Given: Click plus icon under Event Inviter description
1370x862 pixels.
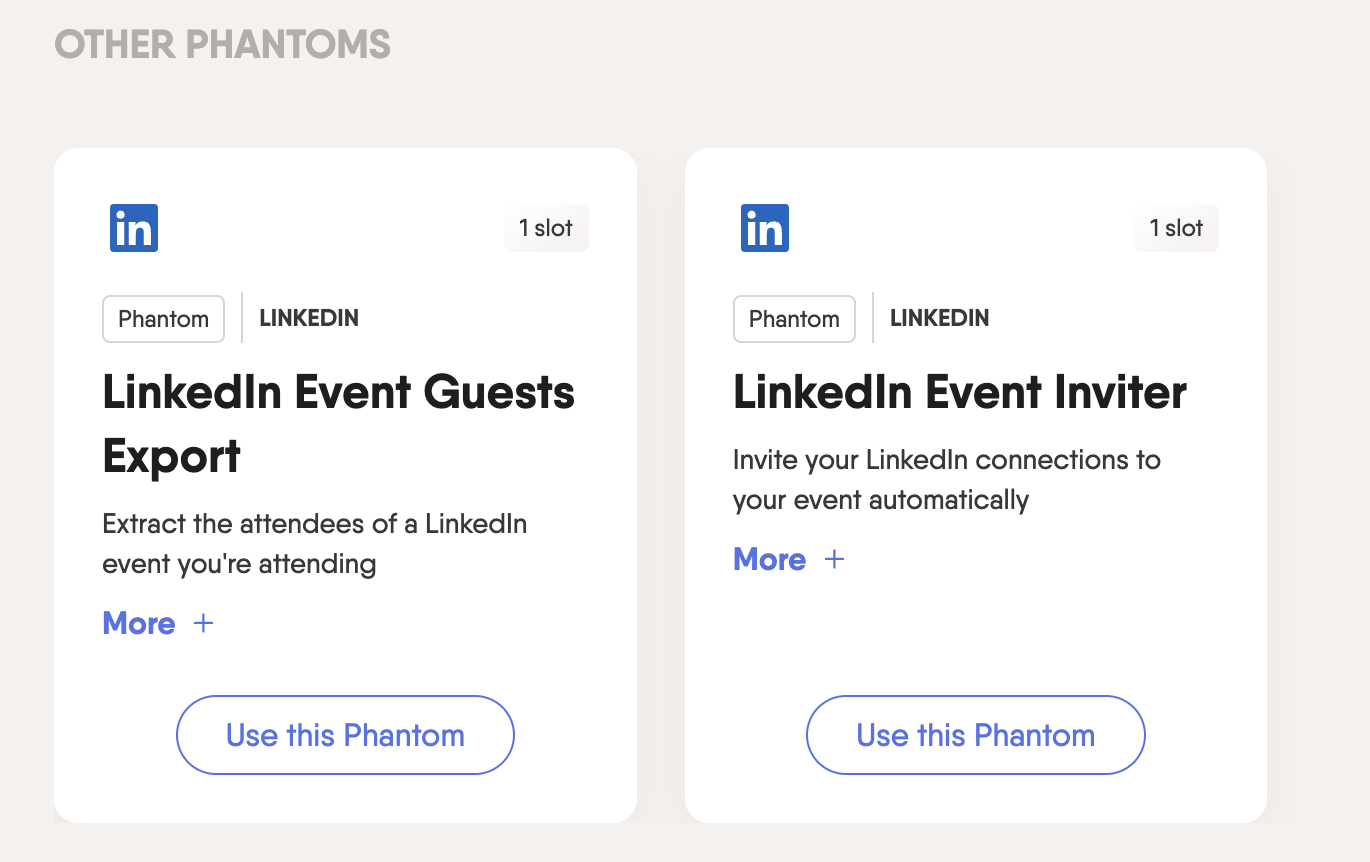Looking at the screenshot, I should [x=834, y=559].
